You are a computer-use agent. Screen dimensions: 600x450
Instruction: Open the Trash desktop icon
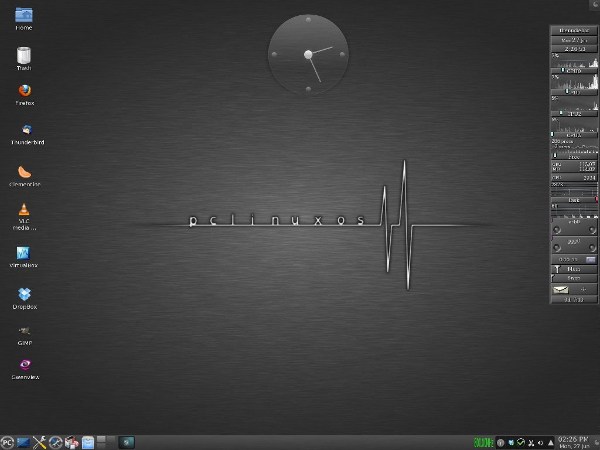pyautogui.click(x=23, y=56)
